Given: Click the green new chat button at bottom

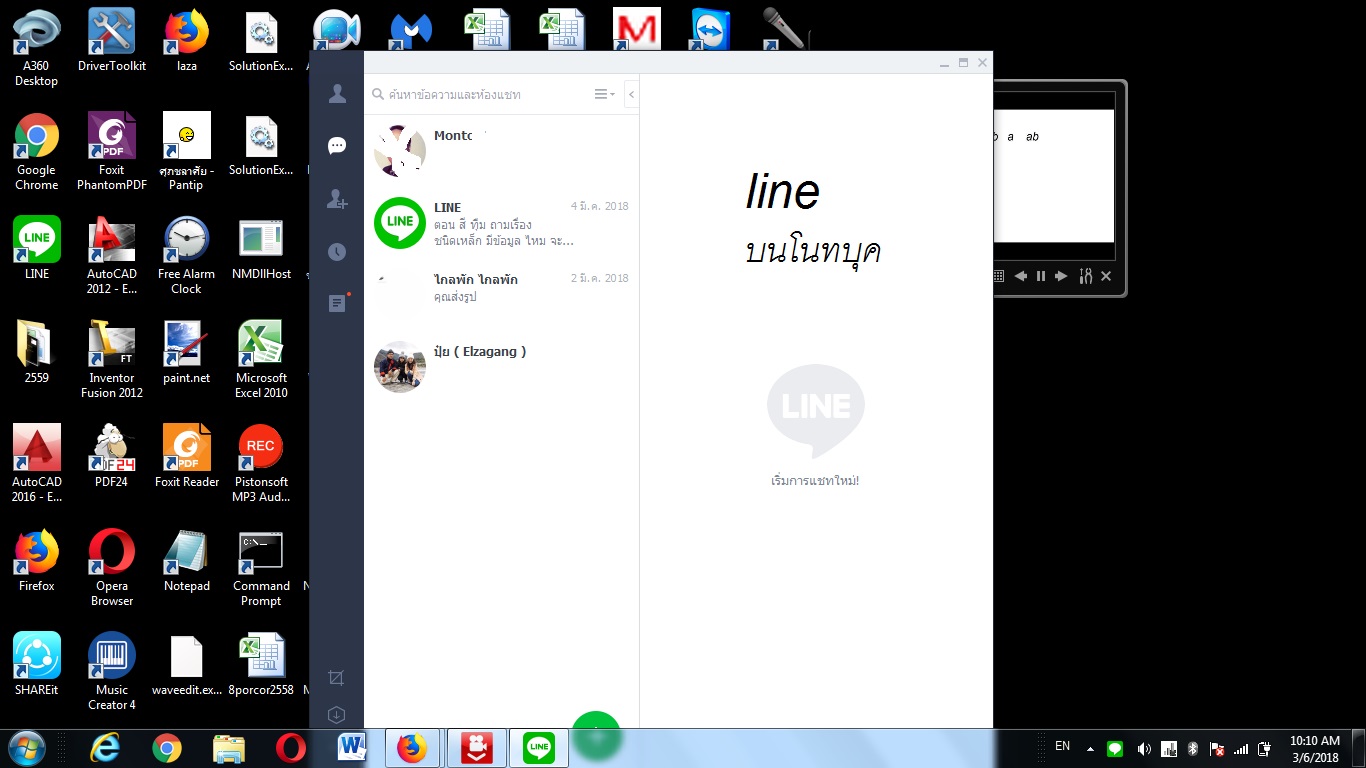Looking at the screenshot, I should 596,734.
